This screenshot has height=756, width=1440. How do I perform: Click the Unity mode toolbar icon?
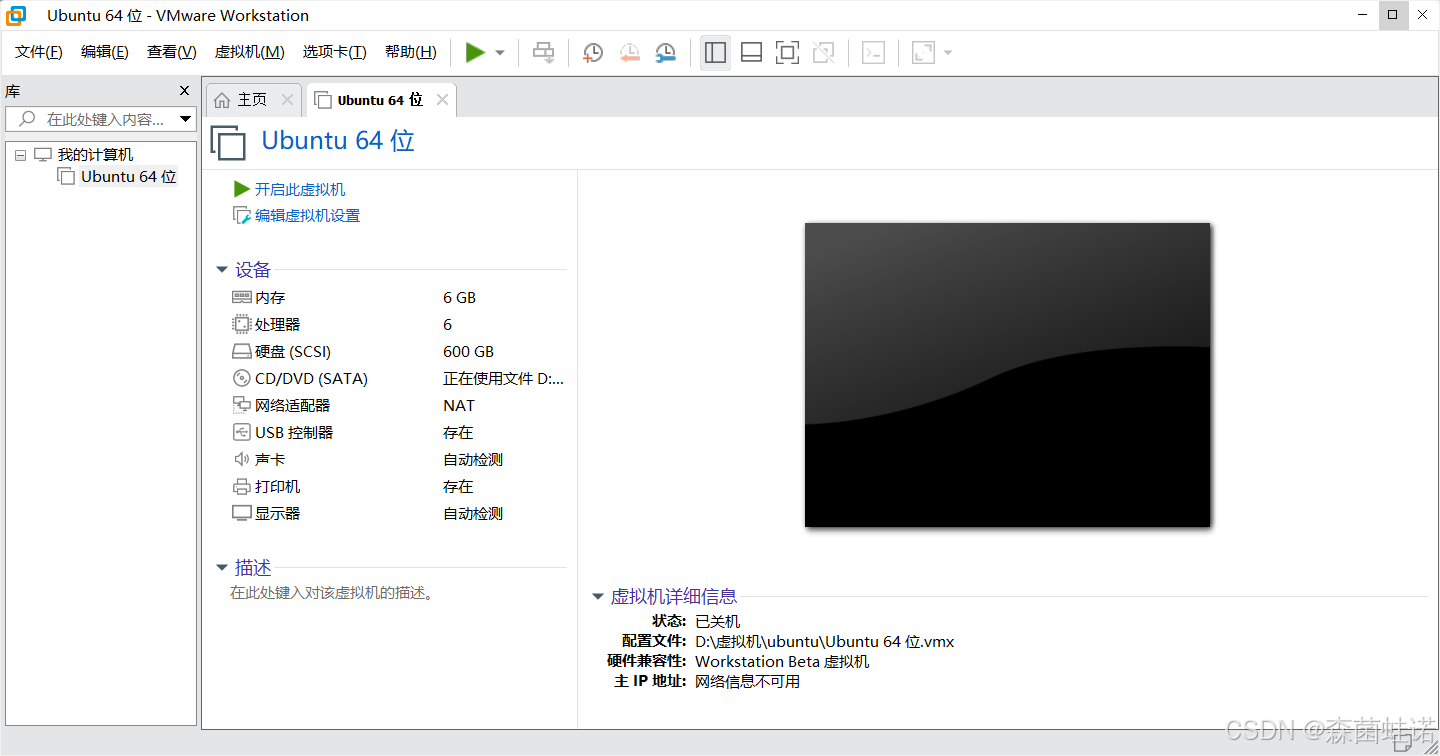pyautogui.click(x=823, y=53)
